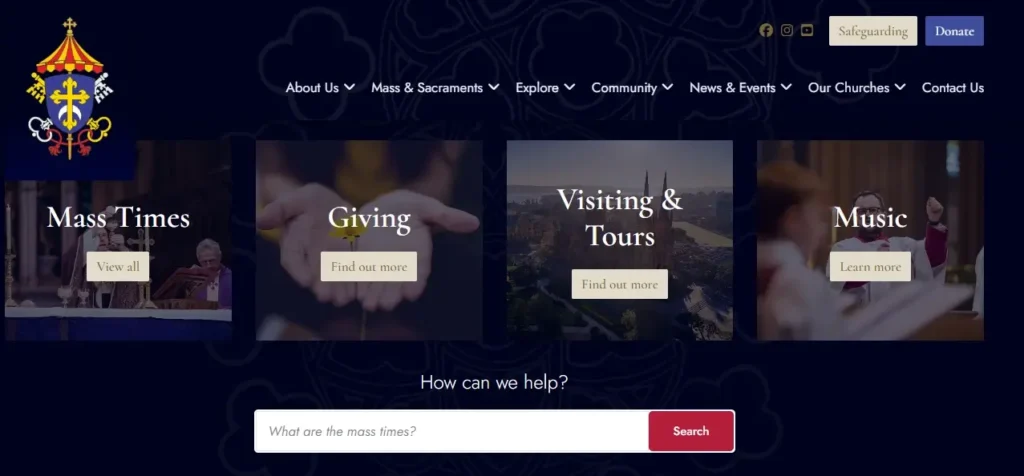The height and width of the screenshot is (476, 1024).
Task: Click the red Search button
Action: [x=691, y=431]
